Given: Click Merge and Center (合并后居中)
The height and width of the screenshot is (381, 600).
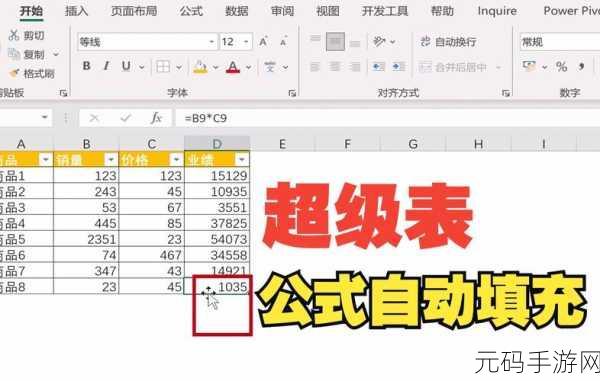Looking at the screenshot, I should click(453, 67).
